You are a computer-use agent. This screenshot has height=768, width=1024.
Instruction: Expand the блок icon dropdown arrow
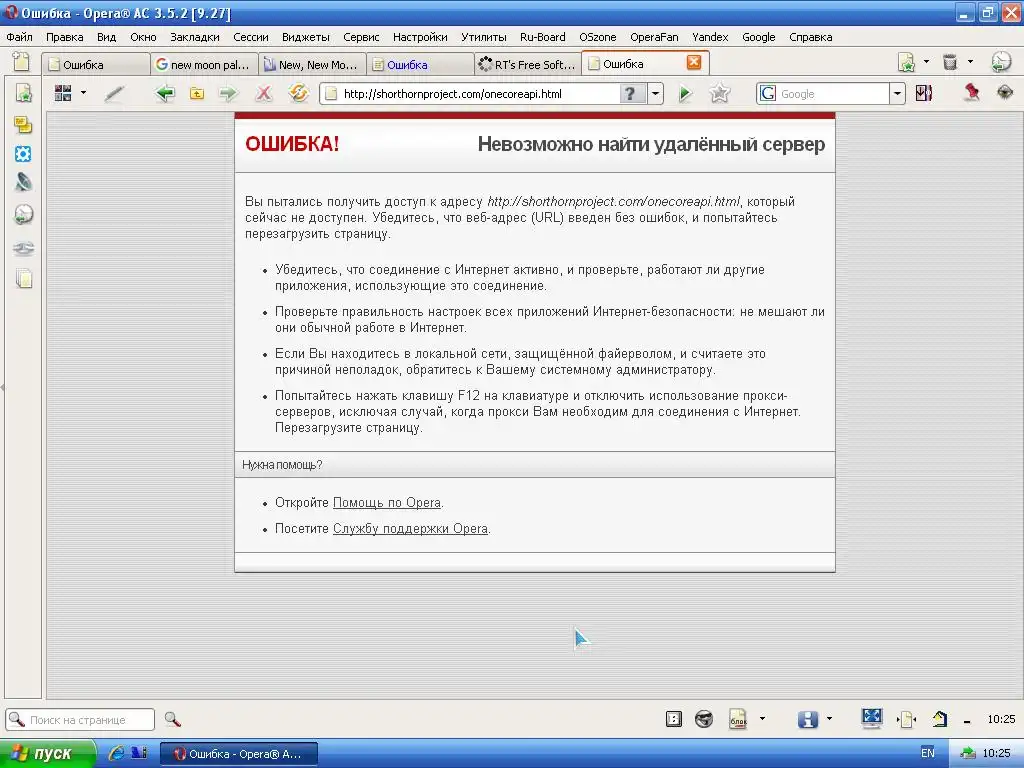point(761,718)
